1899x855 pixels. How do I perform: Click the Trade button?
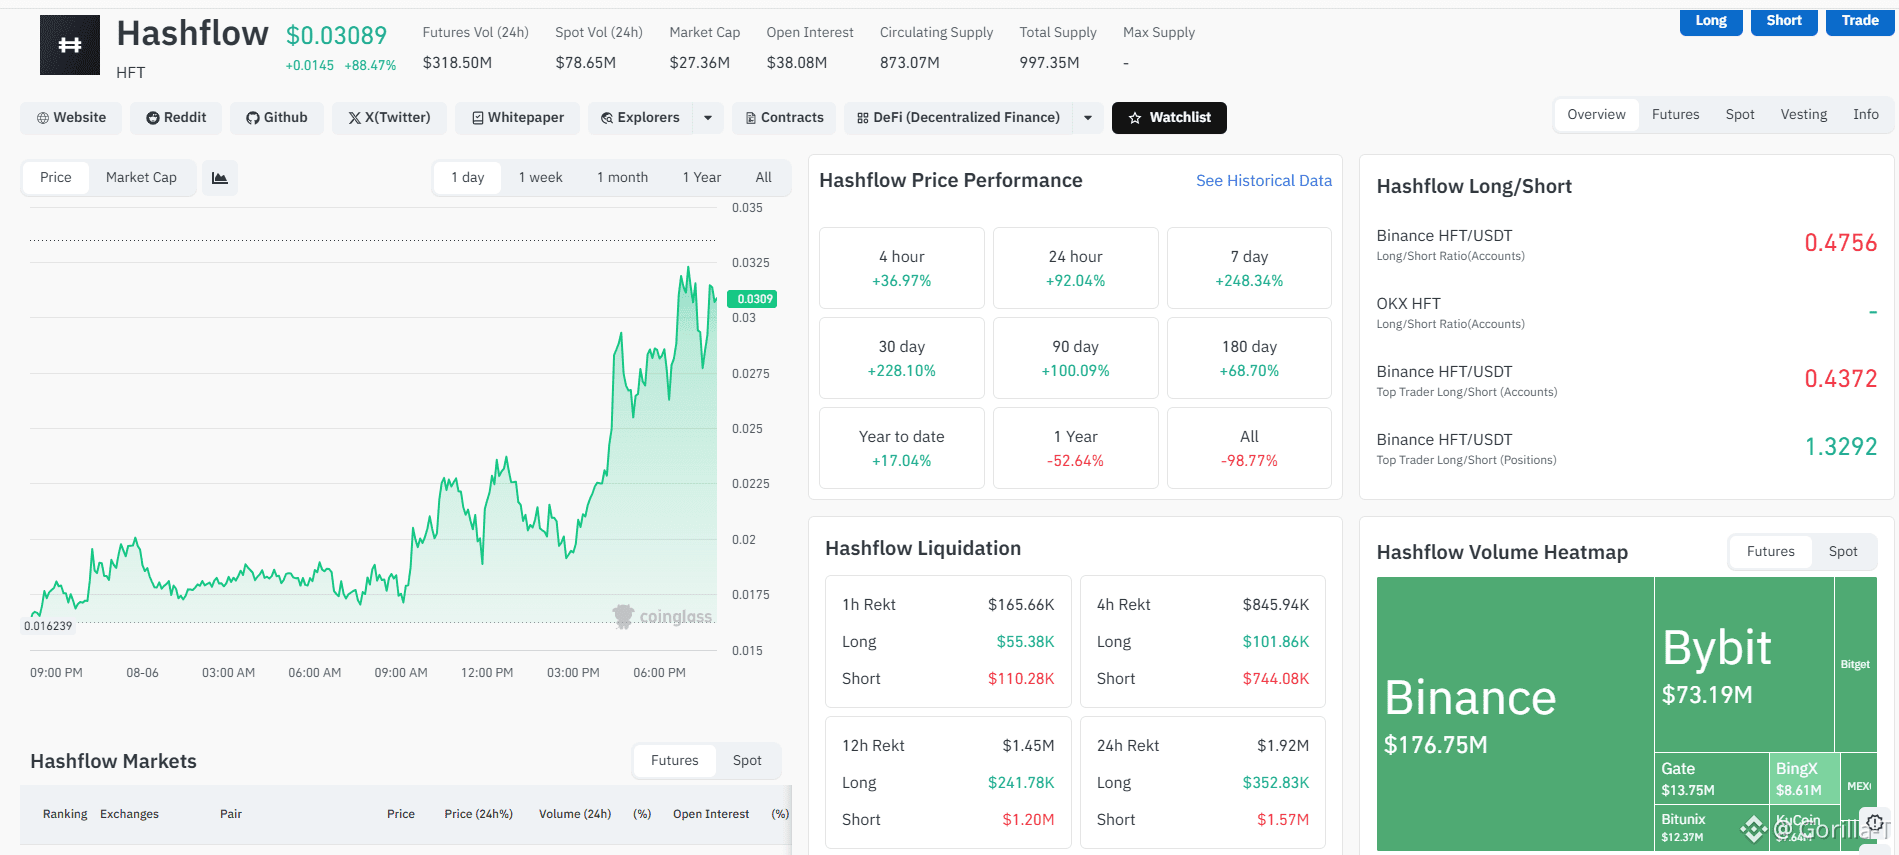(x=1860, y=21)
